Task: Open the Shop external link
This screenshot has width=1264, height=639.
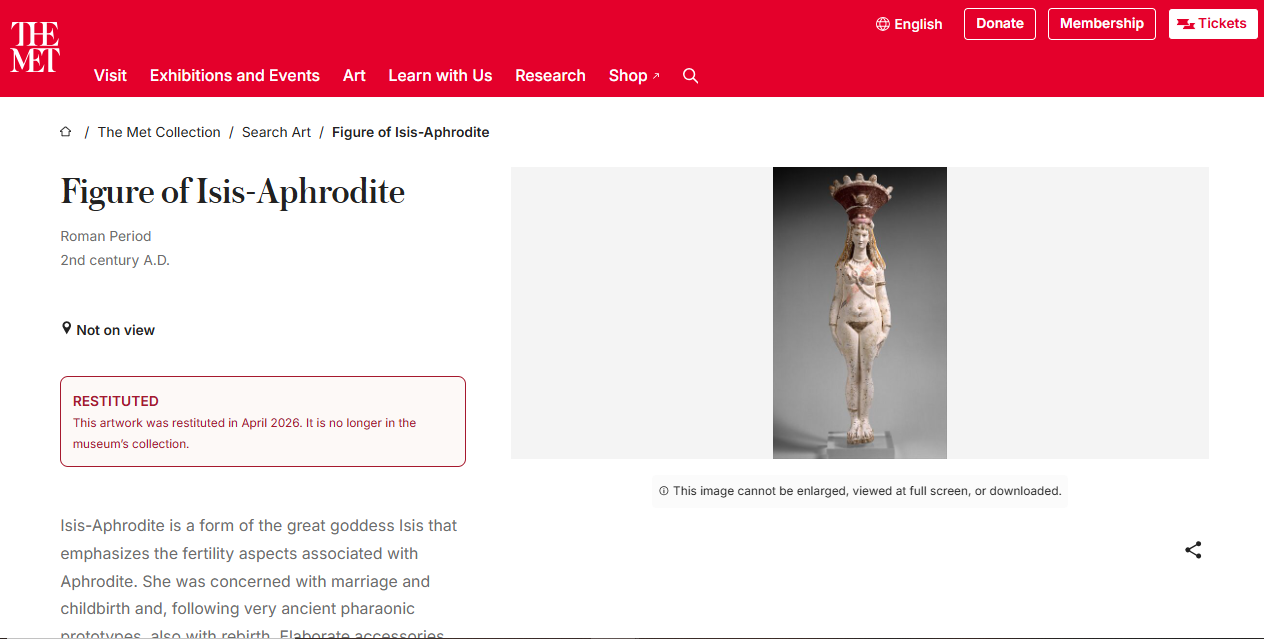Action: [x=634, y=76]
